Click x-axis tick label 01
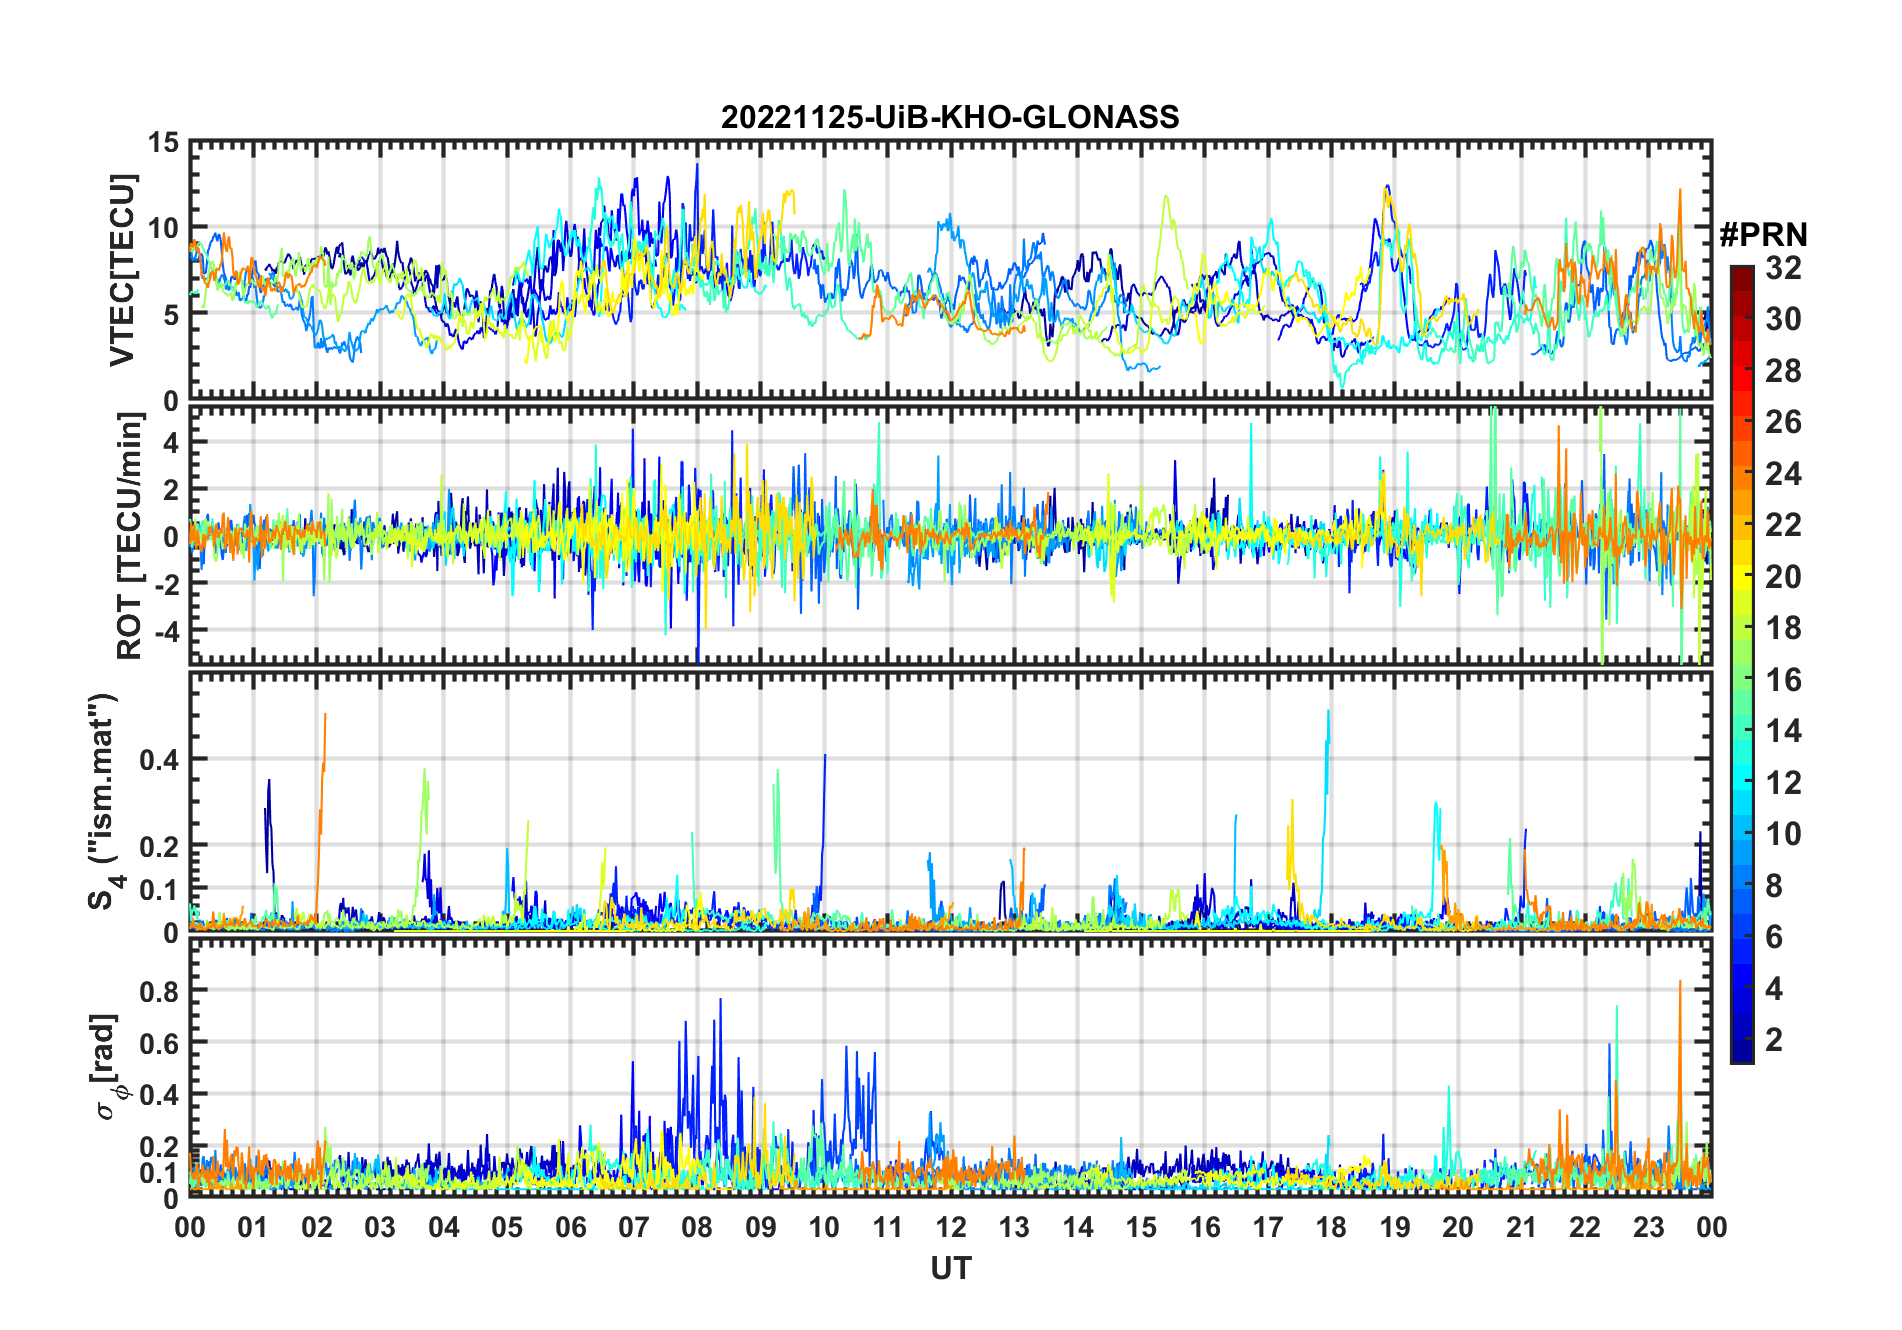1902x1330 pixels. pyautogui.click(x=253, y=1227)
